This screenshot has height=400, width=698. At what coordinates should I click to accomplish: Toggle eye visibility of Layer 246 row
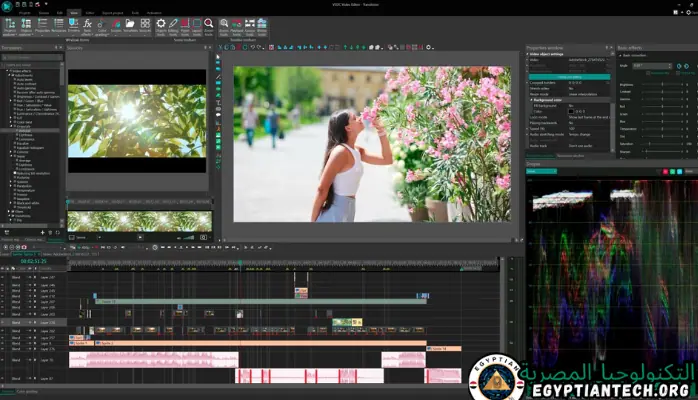click(x=3, y=285)
